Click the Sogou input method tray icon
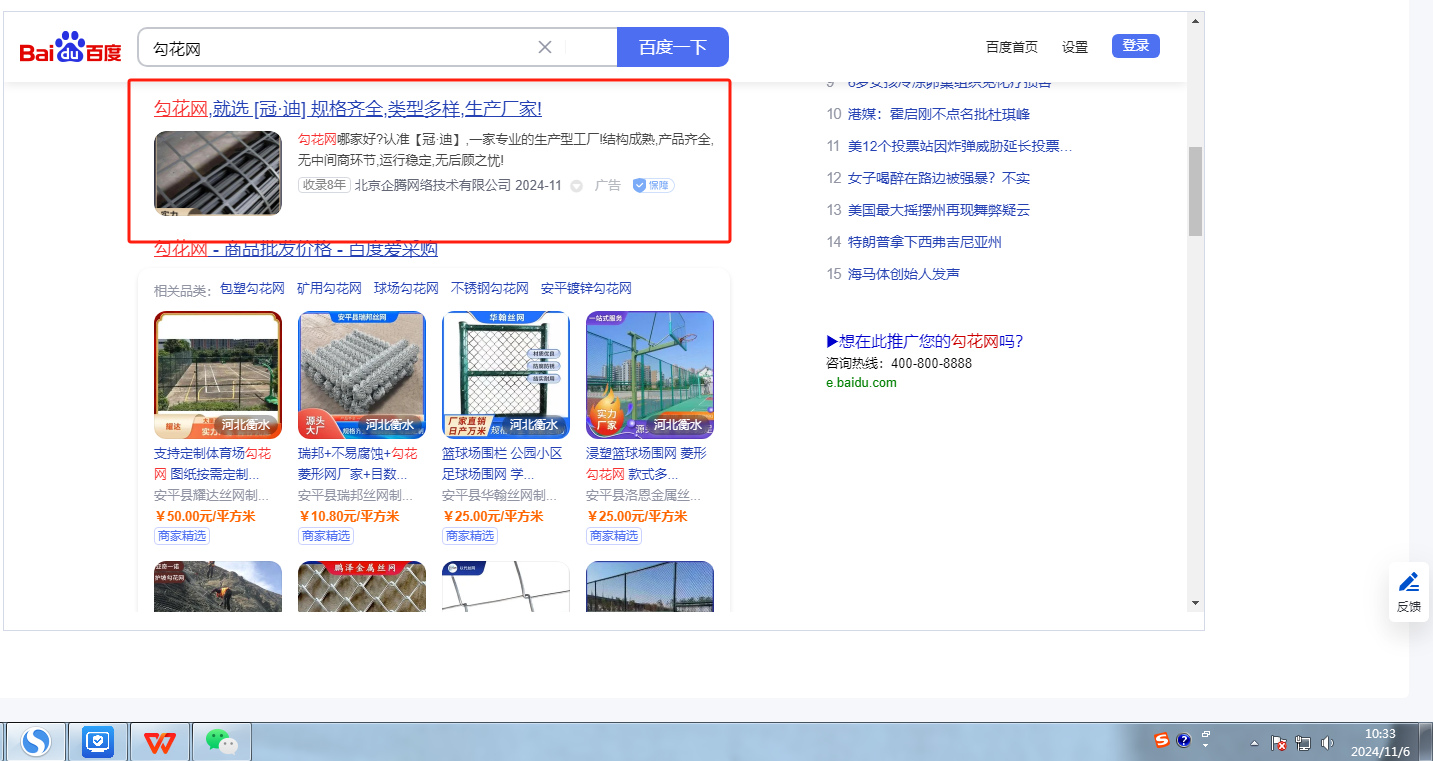 (x=1161, y=740)
